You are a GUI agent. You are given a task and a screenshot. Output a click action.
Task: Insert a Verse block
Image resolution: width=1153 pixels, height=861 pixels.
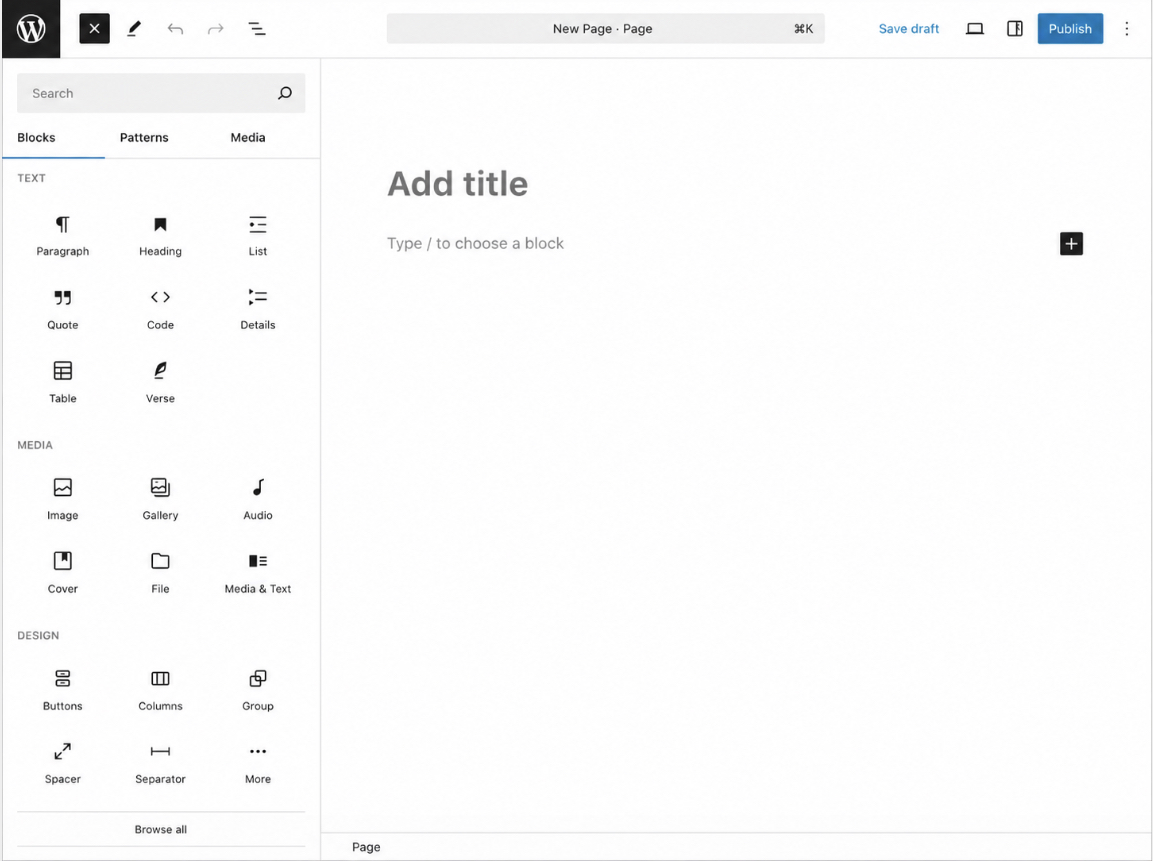160,383
